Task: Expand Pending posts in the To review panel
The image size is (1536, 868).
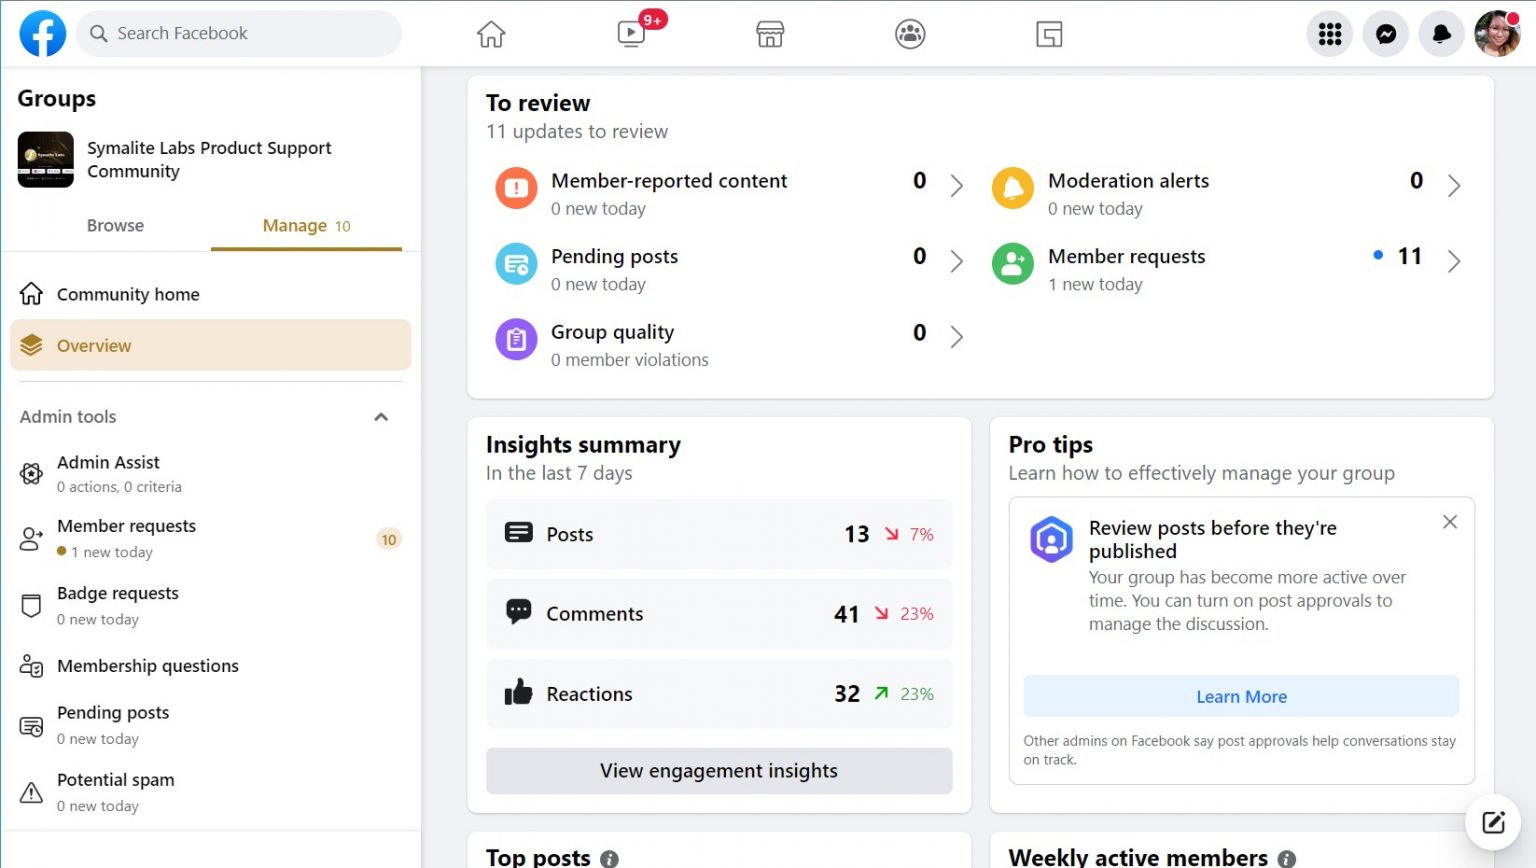Action: click(x=957, y=261)
